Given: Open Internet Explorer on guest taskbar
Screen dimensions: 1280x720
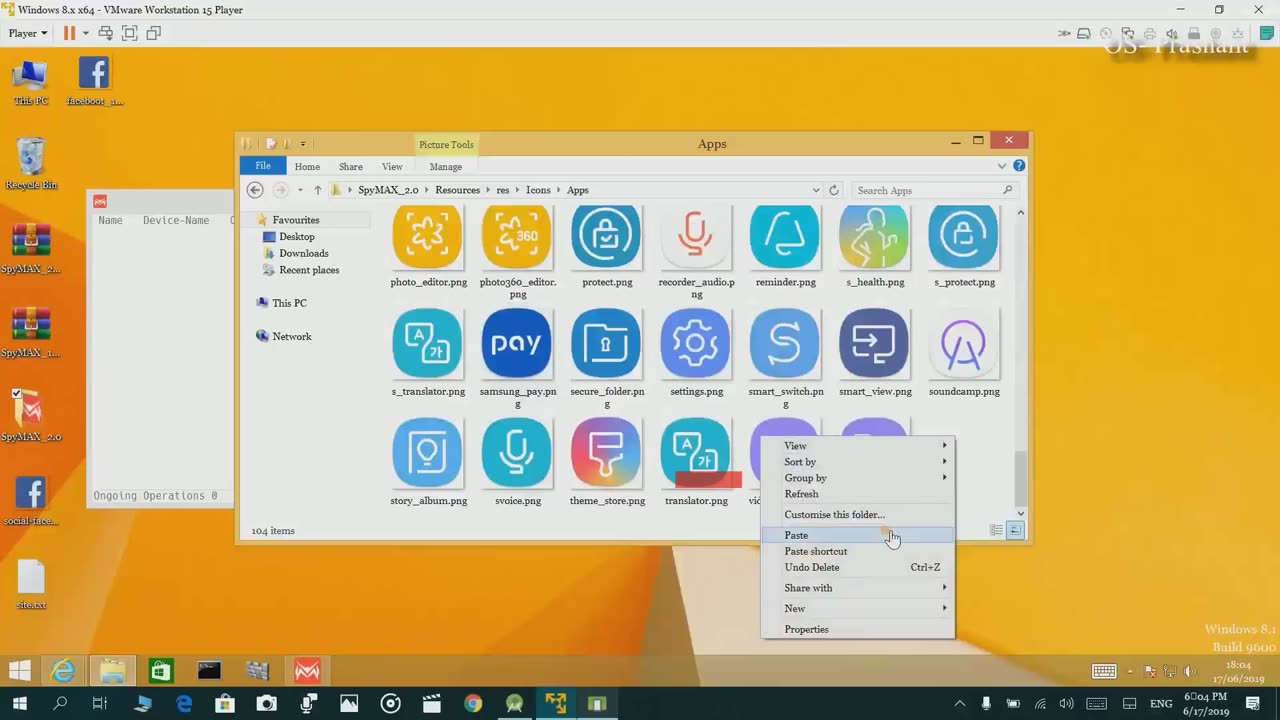Looking at the screenshot, I should coord(62,671).
